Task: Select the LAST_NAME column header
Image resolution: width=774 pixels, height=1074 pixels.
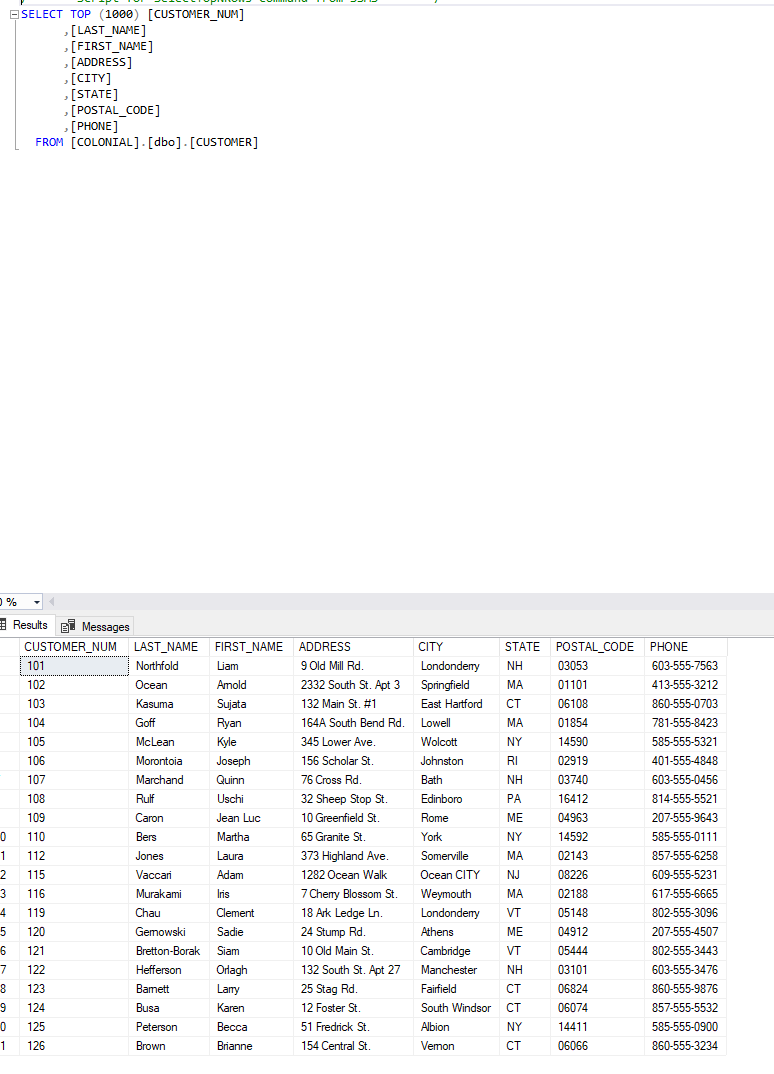Action: pyautogui.click(x=169, y=647)
